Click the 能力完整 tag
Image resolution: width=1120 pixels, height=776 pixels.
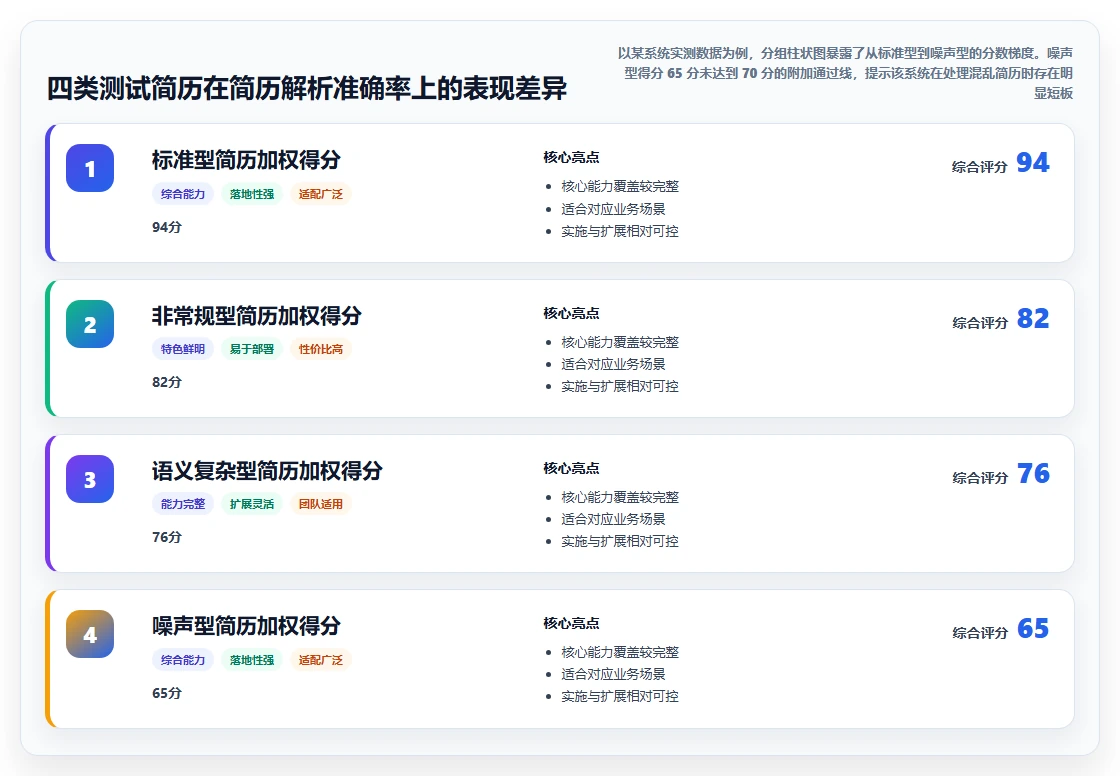coord(183,504)
